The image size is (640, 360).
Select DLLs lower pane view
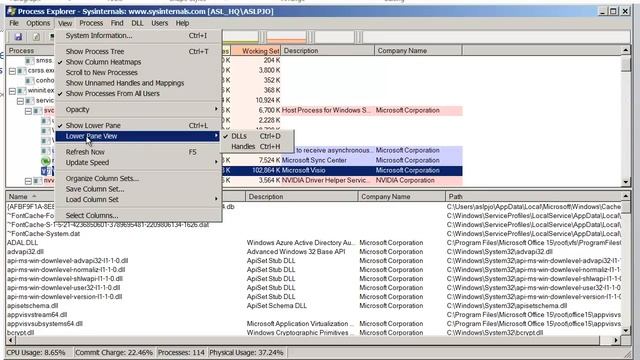tap(256, 136)
